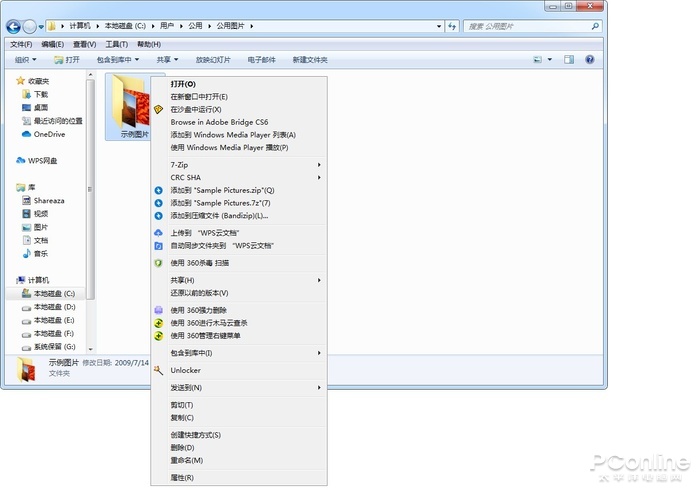Click the 新建文件夹 (New folder) button
Screen dimensions: 700x490
pyautogui.click(x=311, y=60)
